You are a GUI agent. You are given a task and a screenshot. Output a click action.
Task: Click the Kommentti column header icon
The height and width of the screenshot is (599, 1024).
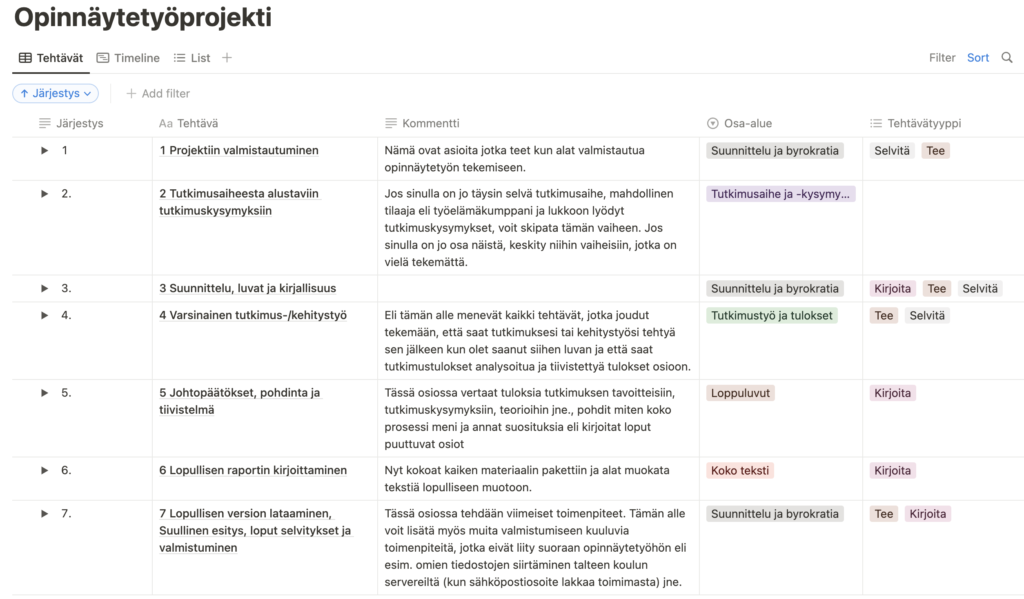(x=391, y=124)
